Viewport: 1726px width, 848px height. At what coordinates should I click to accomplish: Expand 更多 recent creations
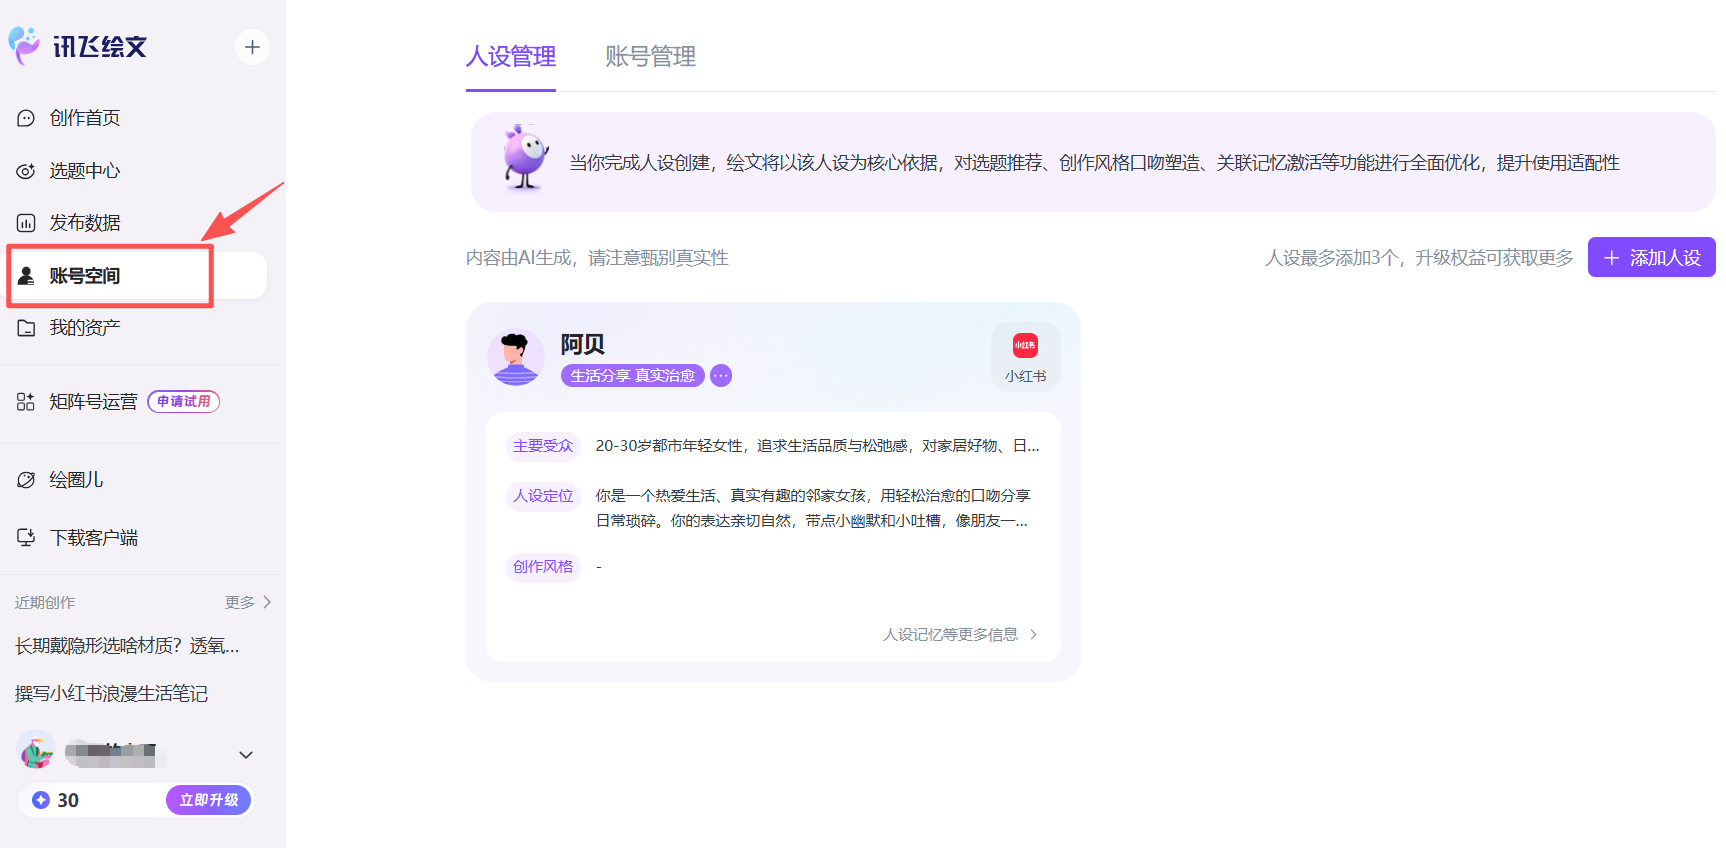[x=248, y=602]
